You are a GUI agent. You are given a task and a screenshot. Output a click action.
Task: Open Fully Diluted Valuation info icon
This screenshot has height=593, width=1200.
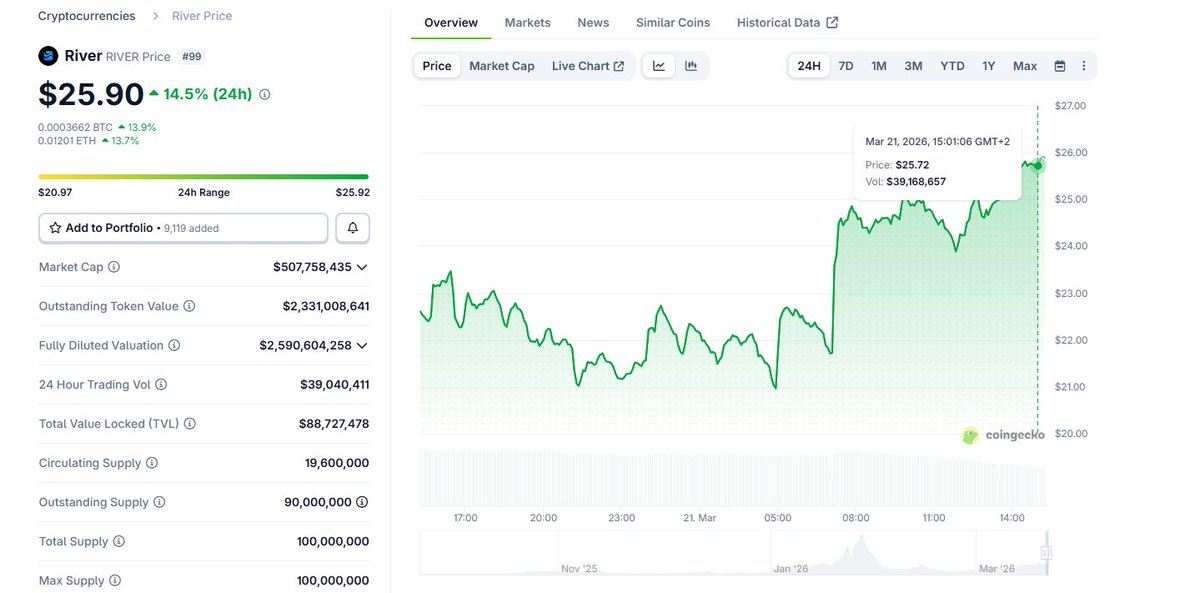(174, 345)
